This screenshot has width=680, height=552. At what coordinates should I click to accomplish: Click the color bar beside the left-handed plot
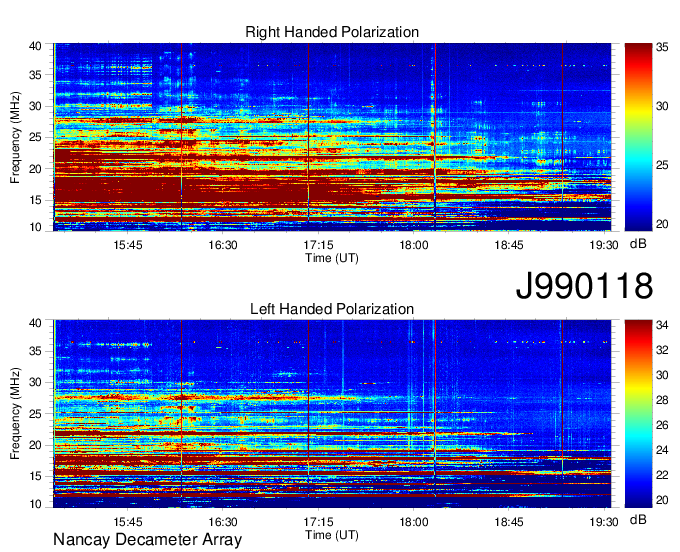pos(638,414)
